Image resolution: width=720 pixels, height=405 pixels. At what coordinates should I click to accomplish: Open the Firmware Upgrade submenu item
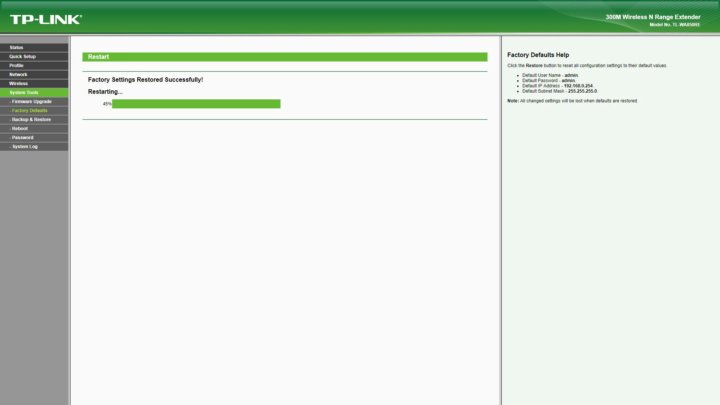tap(31, 101)
